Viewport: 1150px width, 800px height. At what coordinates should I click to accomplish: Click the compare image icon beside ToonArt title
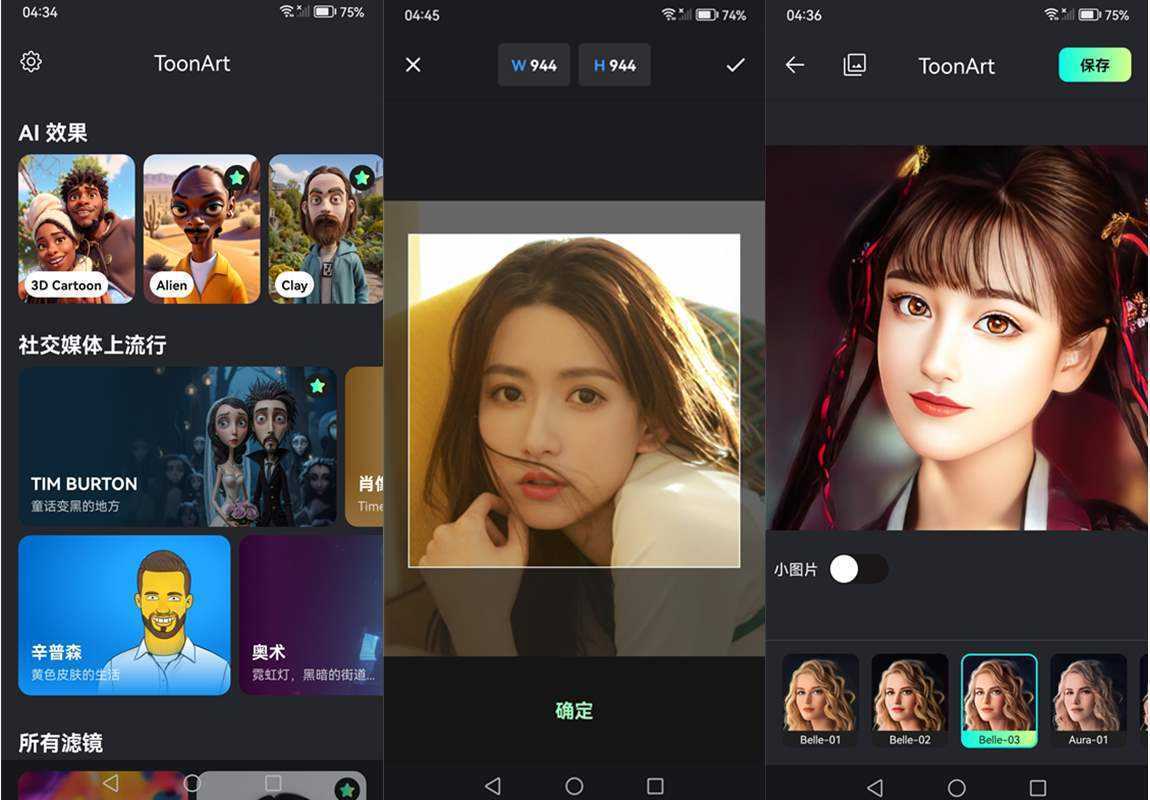pyautogui.click(x=855, y=65)
